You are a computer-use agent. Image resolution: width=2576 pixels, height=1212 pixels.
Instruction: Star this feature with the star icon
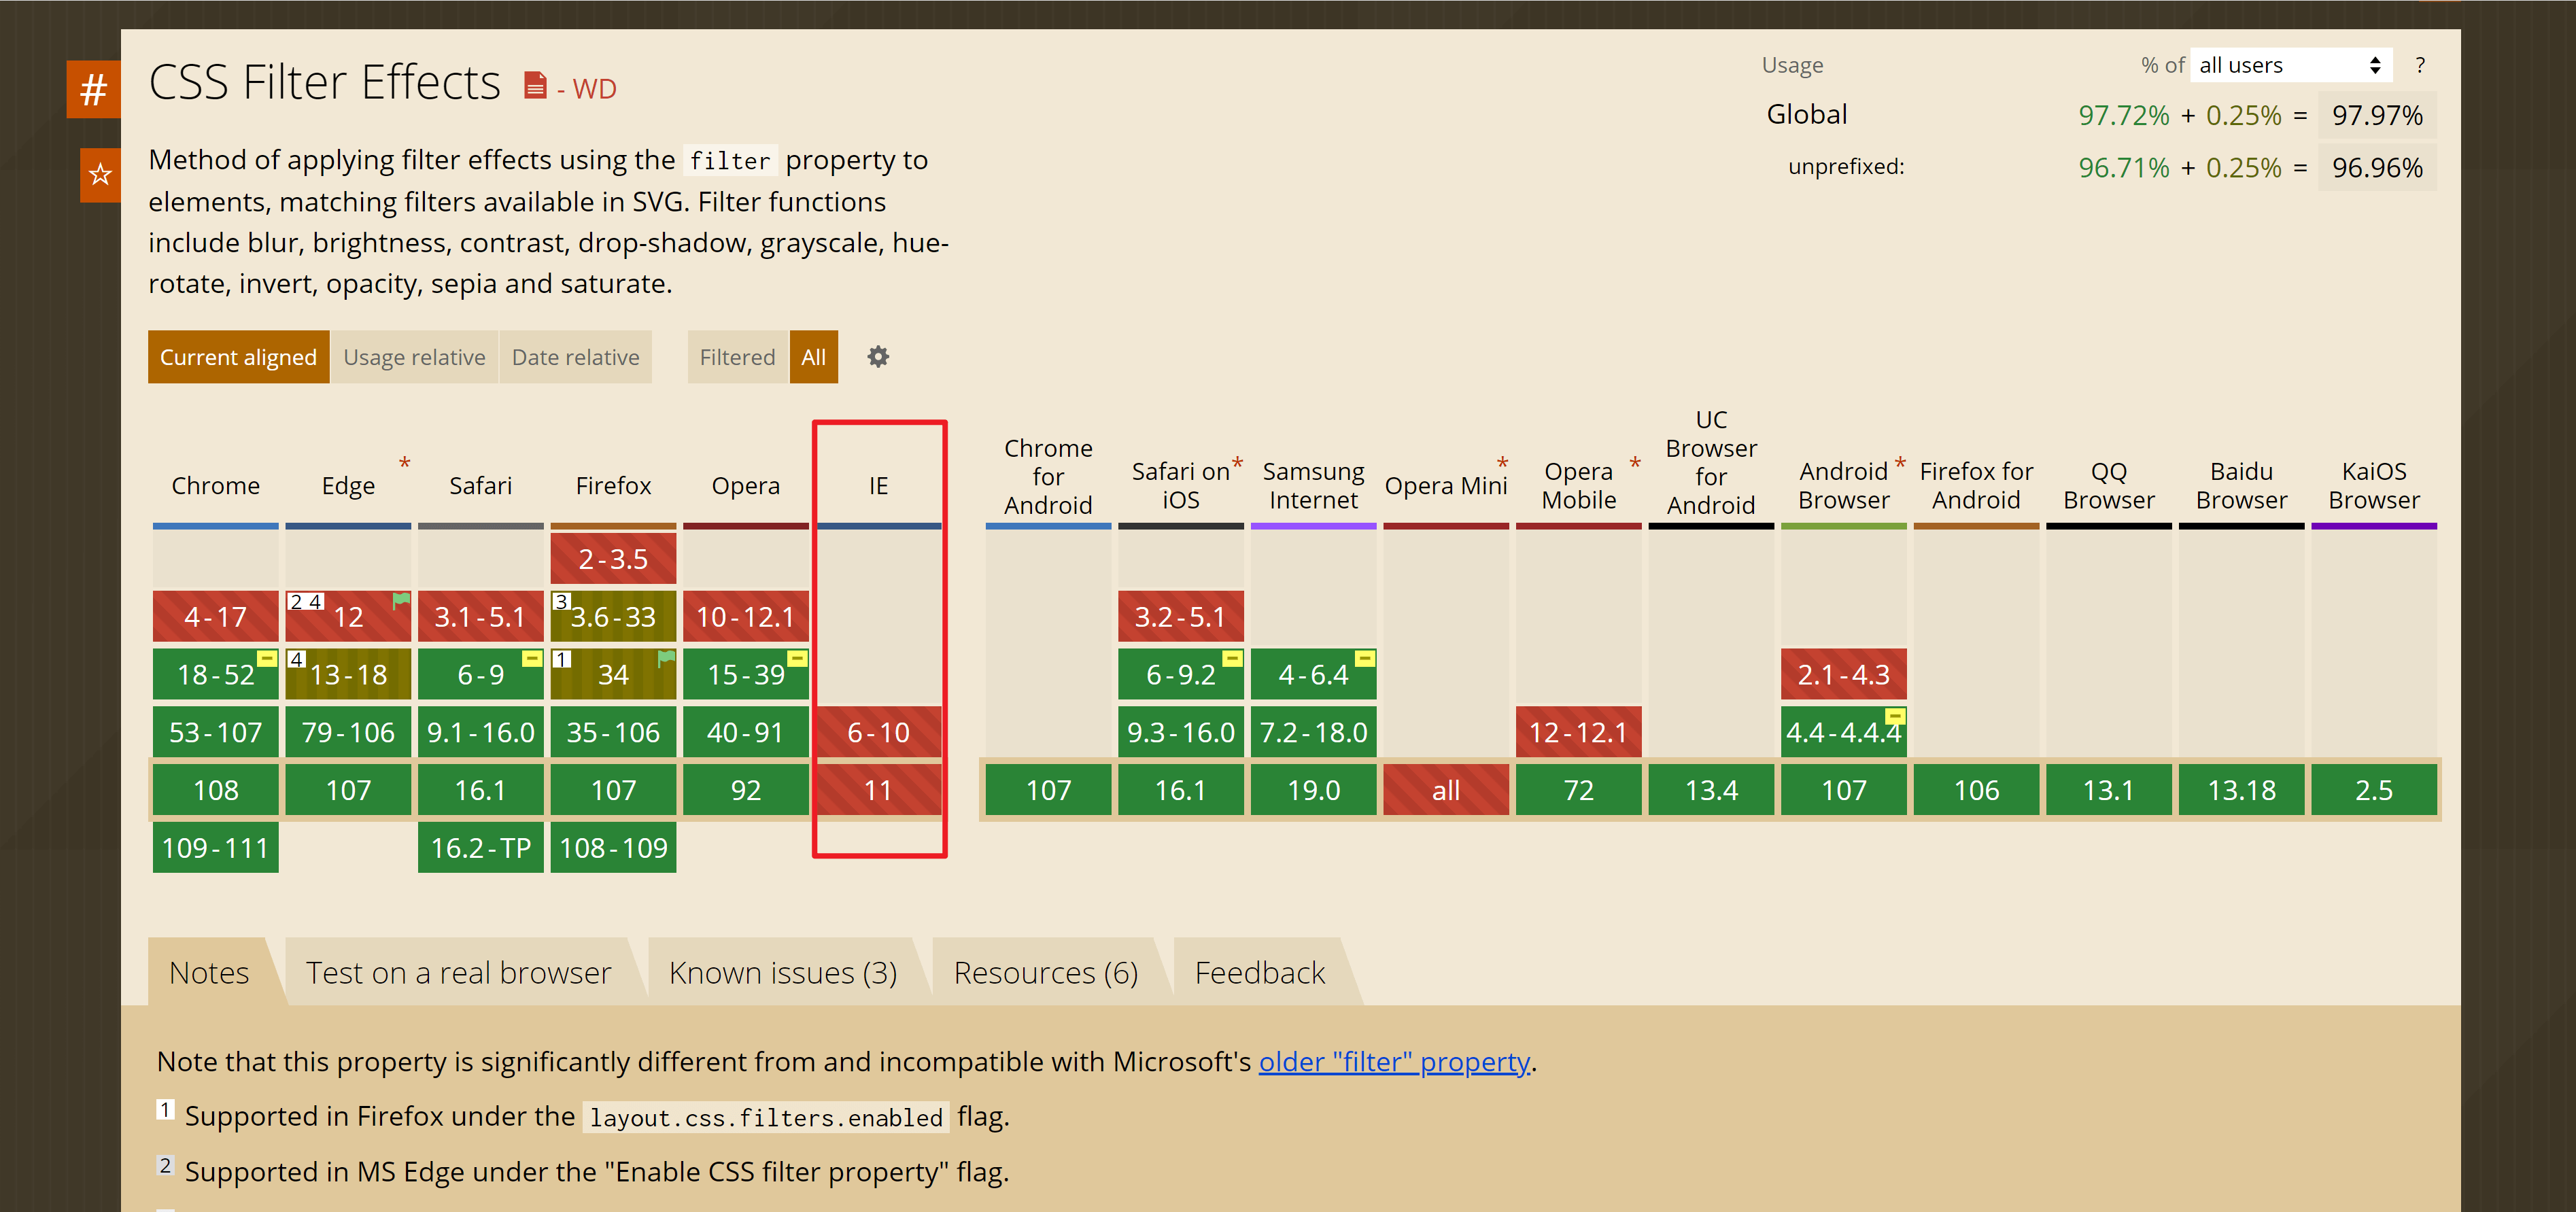[99, 175]
